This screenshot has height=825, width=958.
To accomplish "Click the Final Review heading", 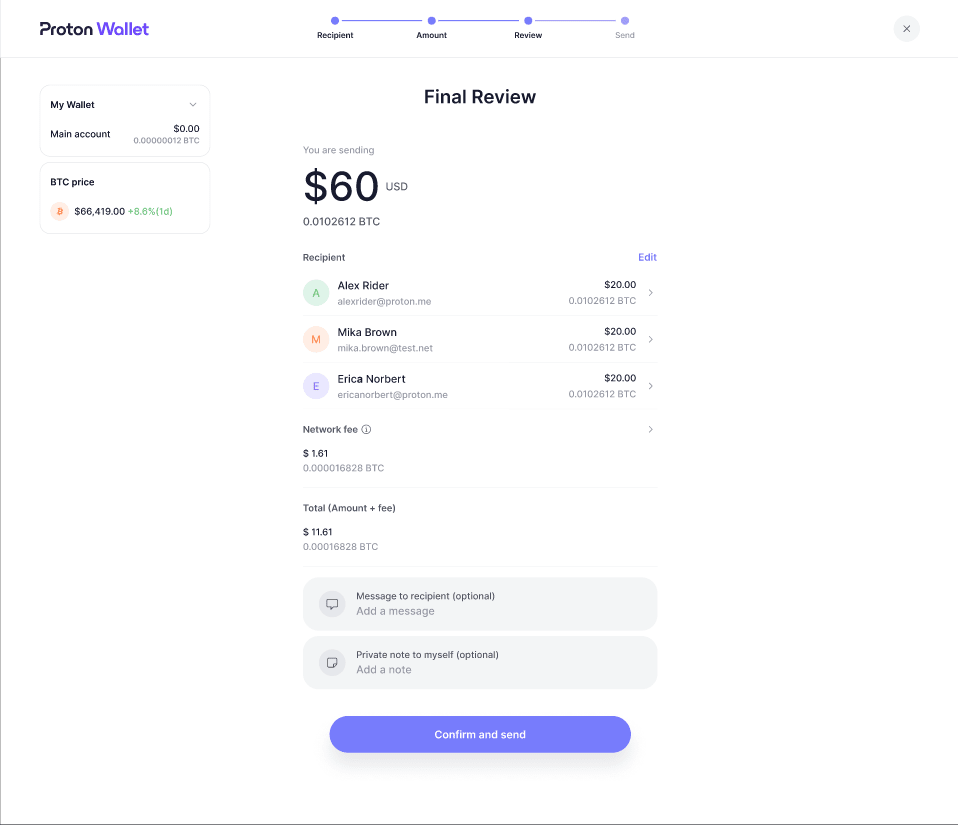I will pyautogui.click(x=480, y=97).
